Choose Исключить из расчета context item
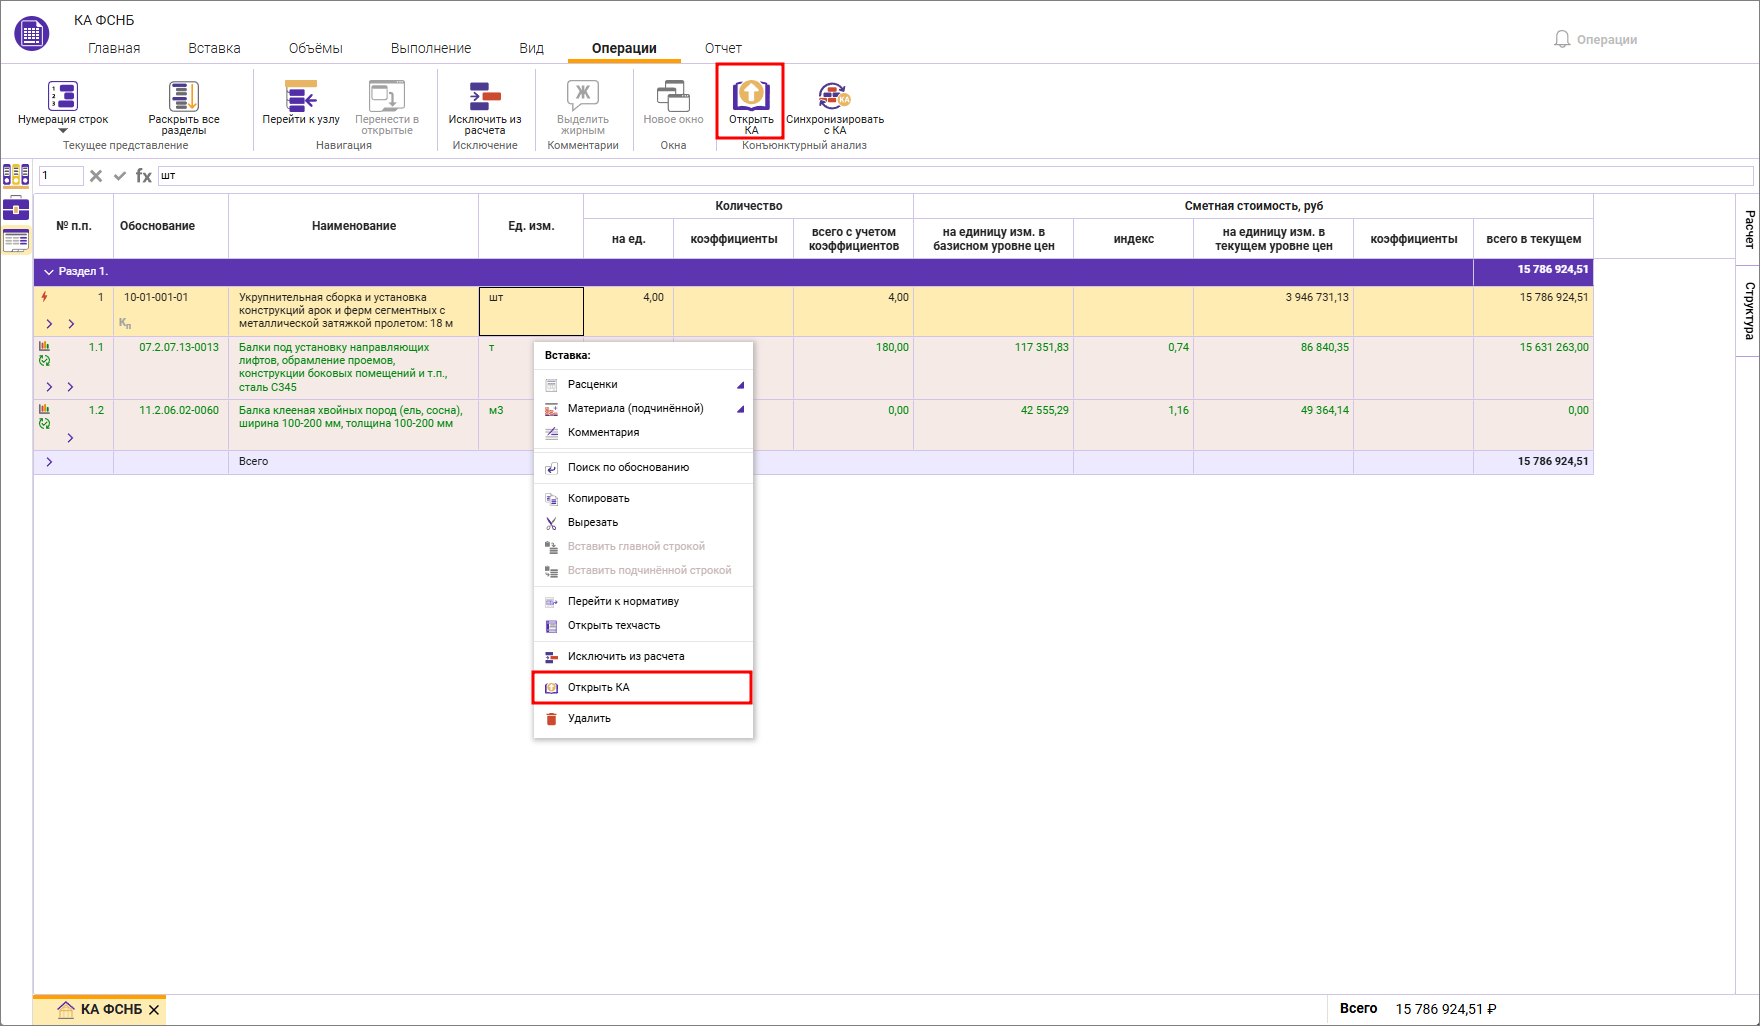Image resolution: width=1760 pixels, height=1026 pixels. click(643, 656)
